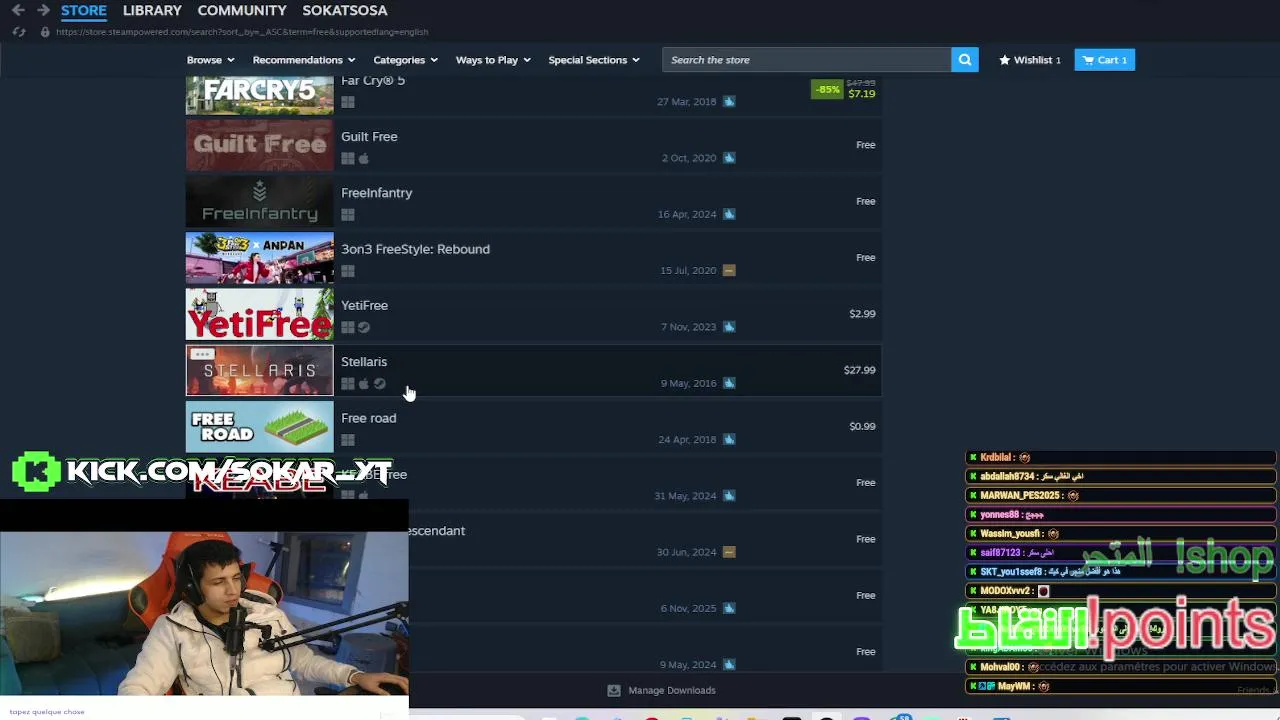1280x720 pixels.
Task: Click the Windows icon under Free road
Action: point(348,440)
